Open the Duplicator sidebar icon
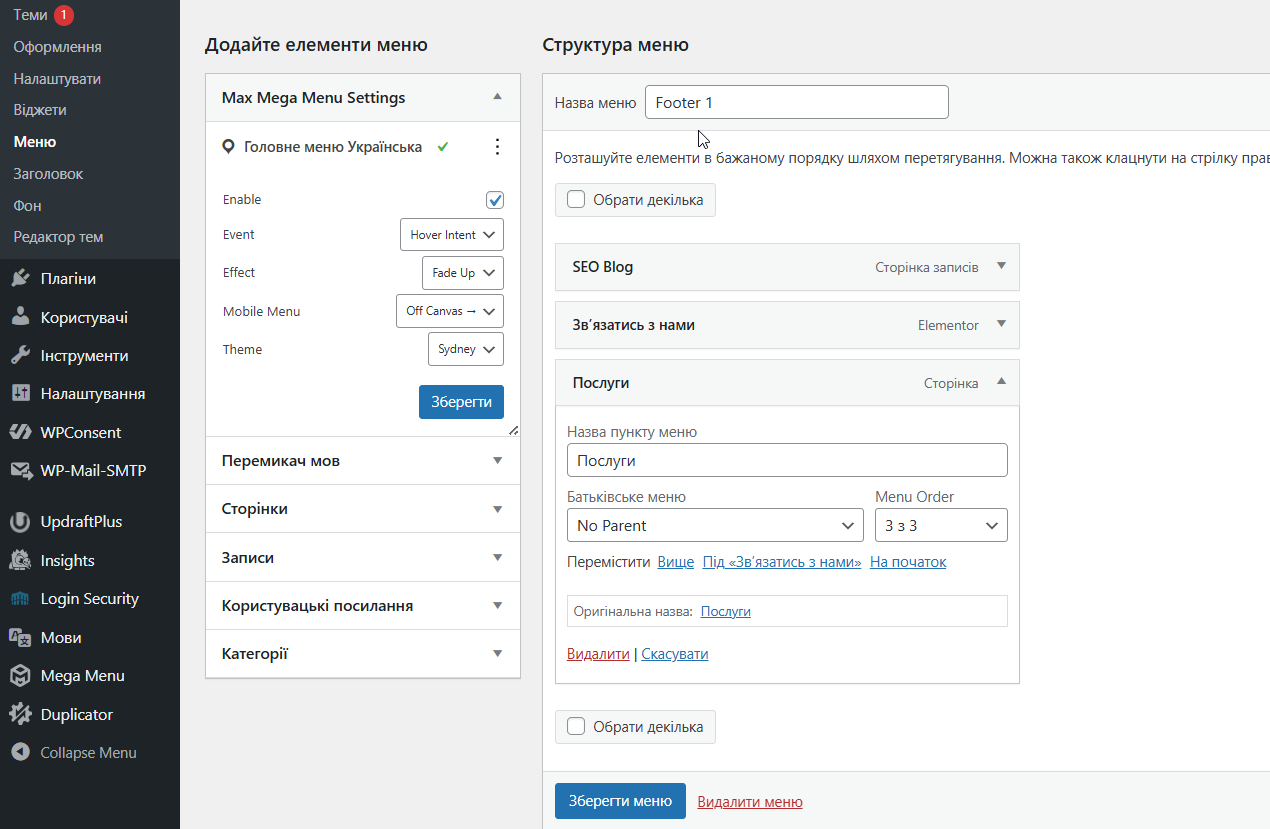 click(20, 715)
